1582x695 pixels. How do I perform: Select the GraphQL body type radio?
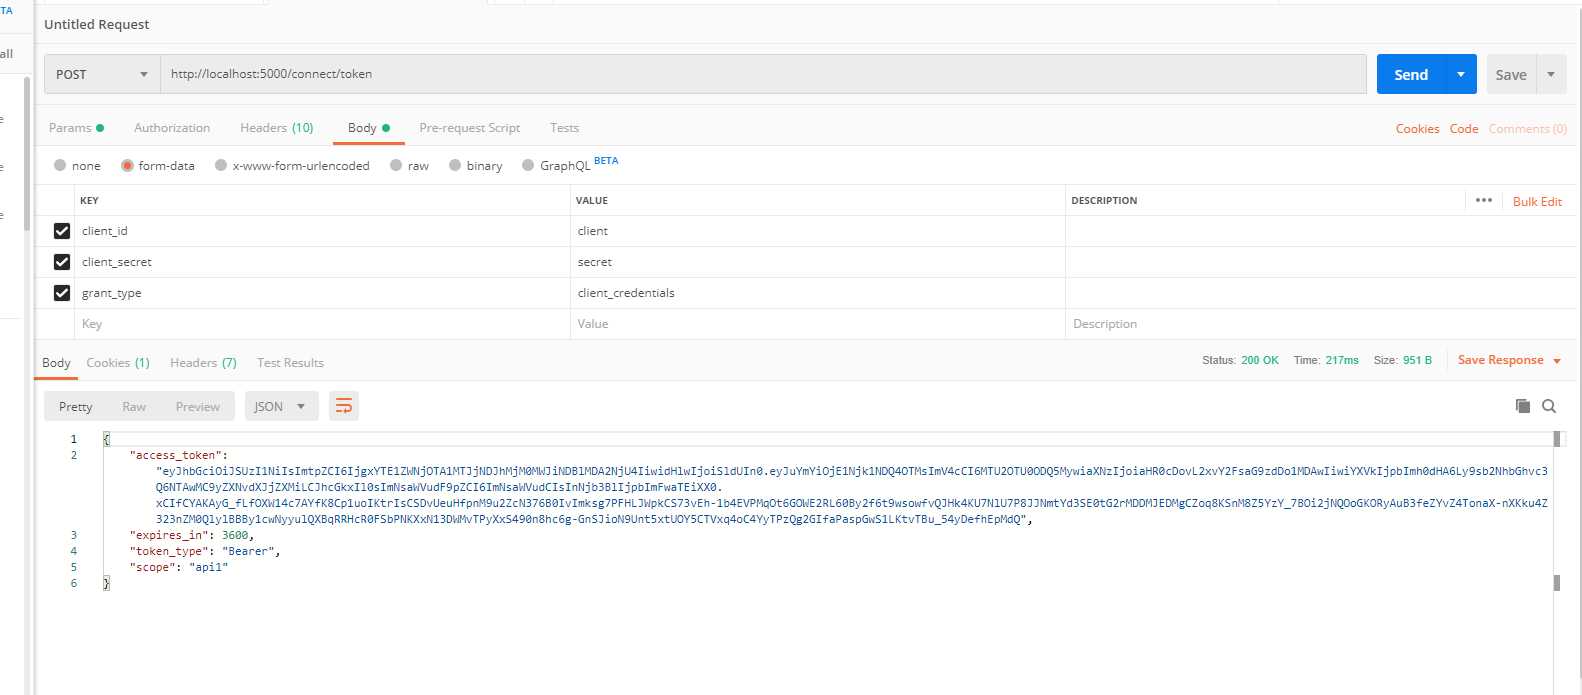[528, 165]
